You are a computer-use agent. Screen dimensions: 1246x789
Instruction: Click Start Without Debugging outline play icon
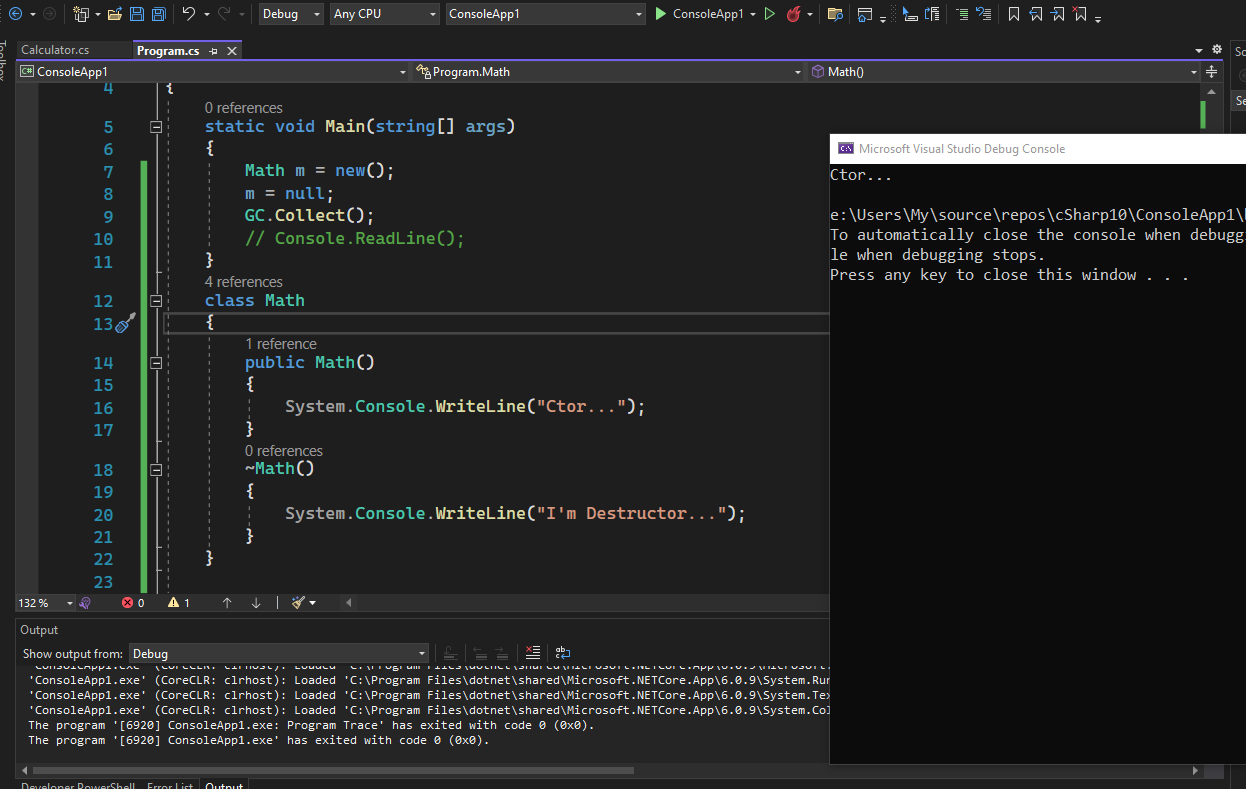769,14
